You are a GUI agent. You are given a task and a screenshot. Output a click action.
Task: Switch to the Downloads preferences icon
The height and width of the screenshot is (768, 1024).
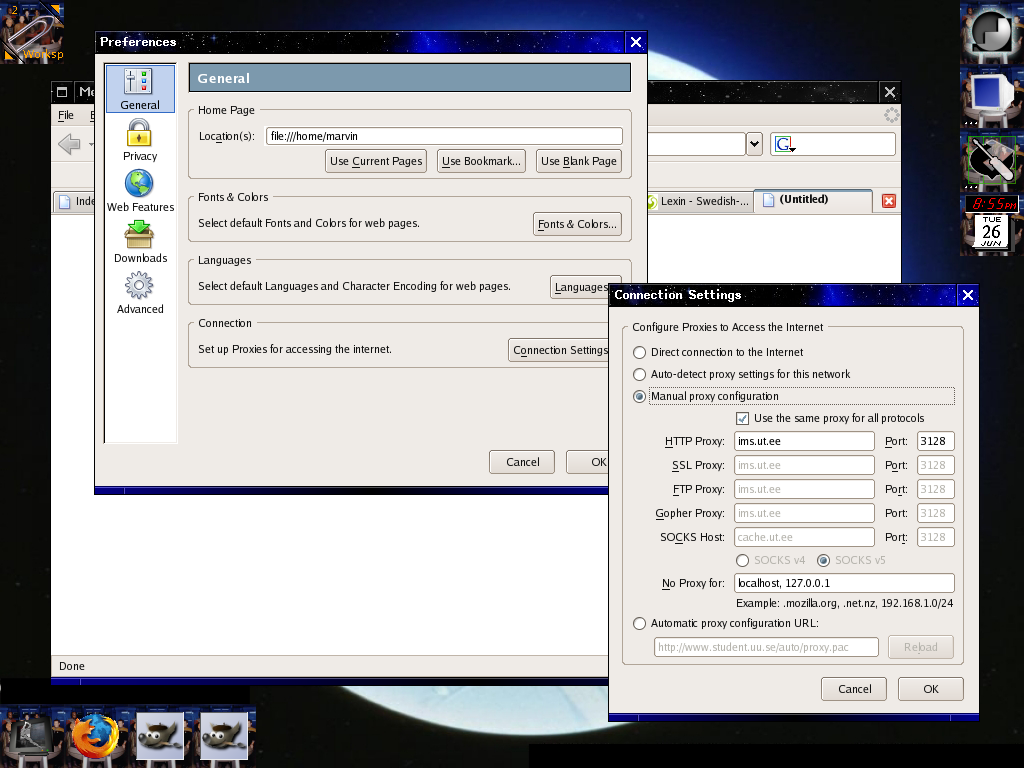[140, 241]
